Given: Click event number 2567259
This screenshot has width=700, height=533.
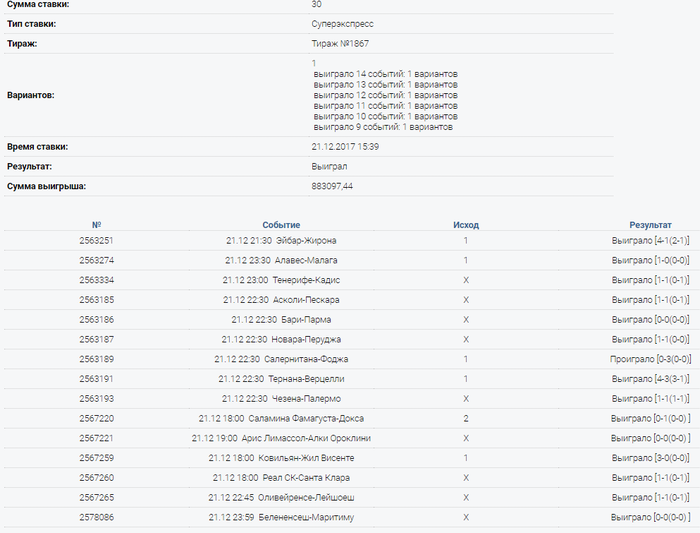Looking at the screenshot, I should click(96, 458).
